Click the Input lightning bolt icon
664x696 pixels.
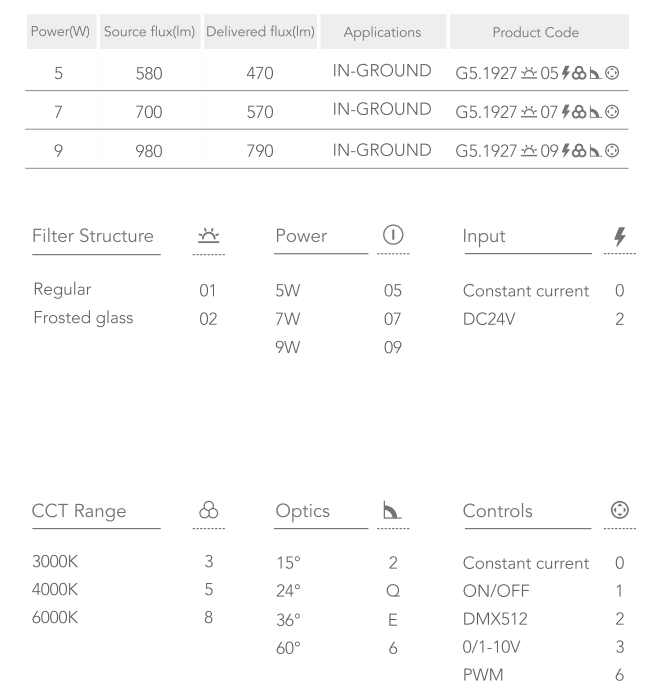coord(620,237)
